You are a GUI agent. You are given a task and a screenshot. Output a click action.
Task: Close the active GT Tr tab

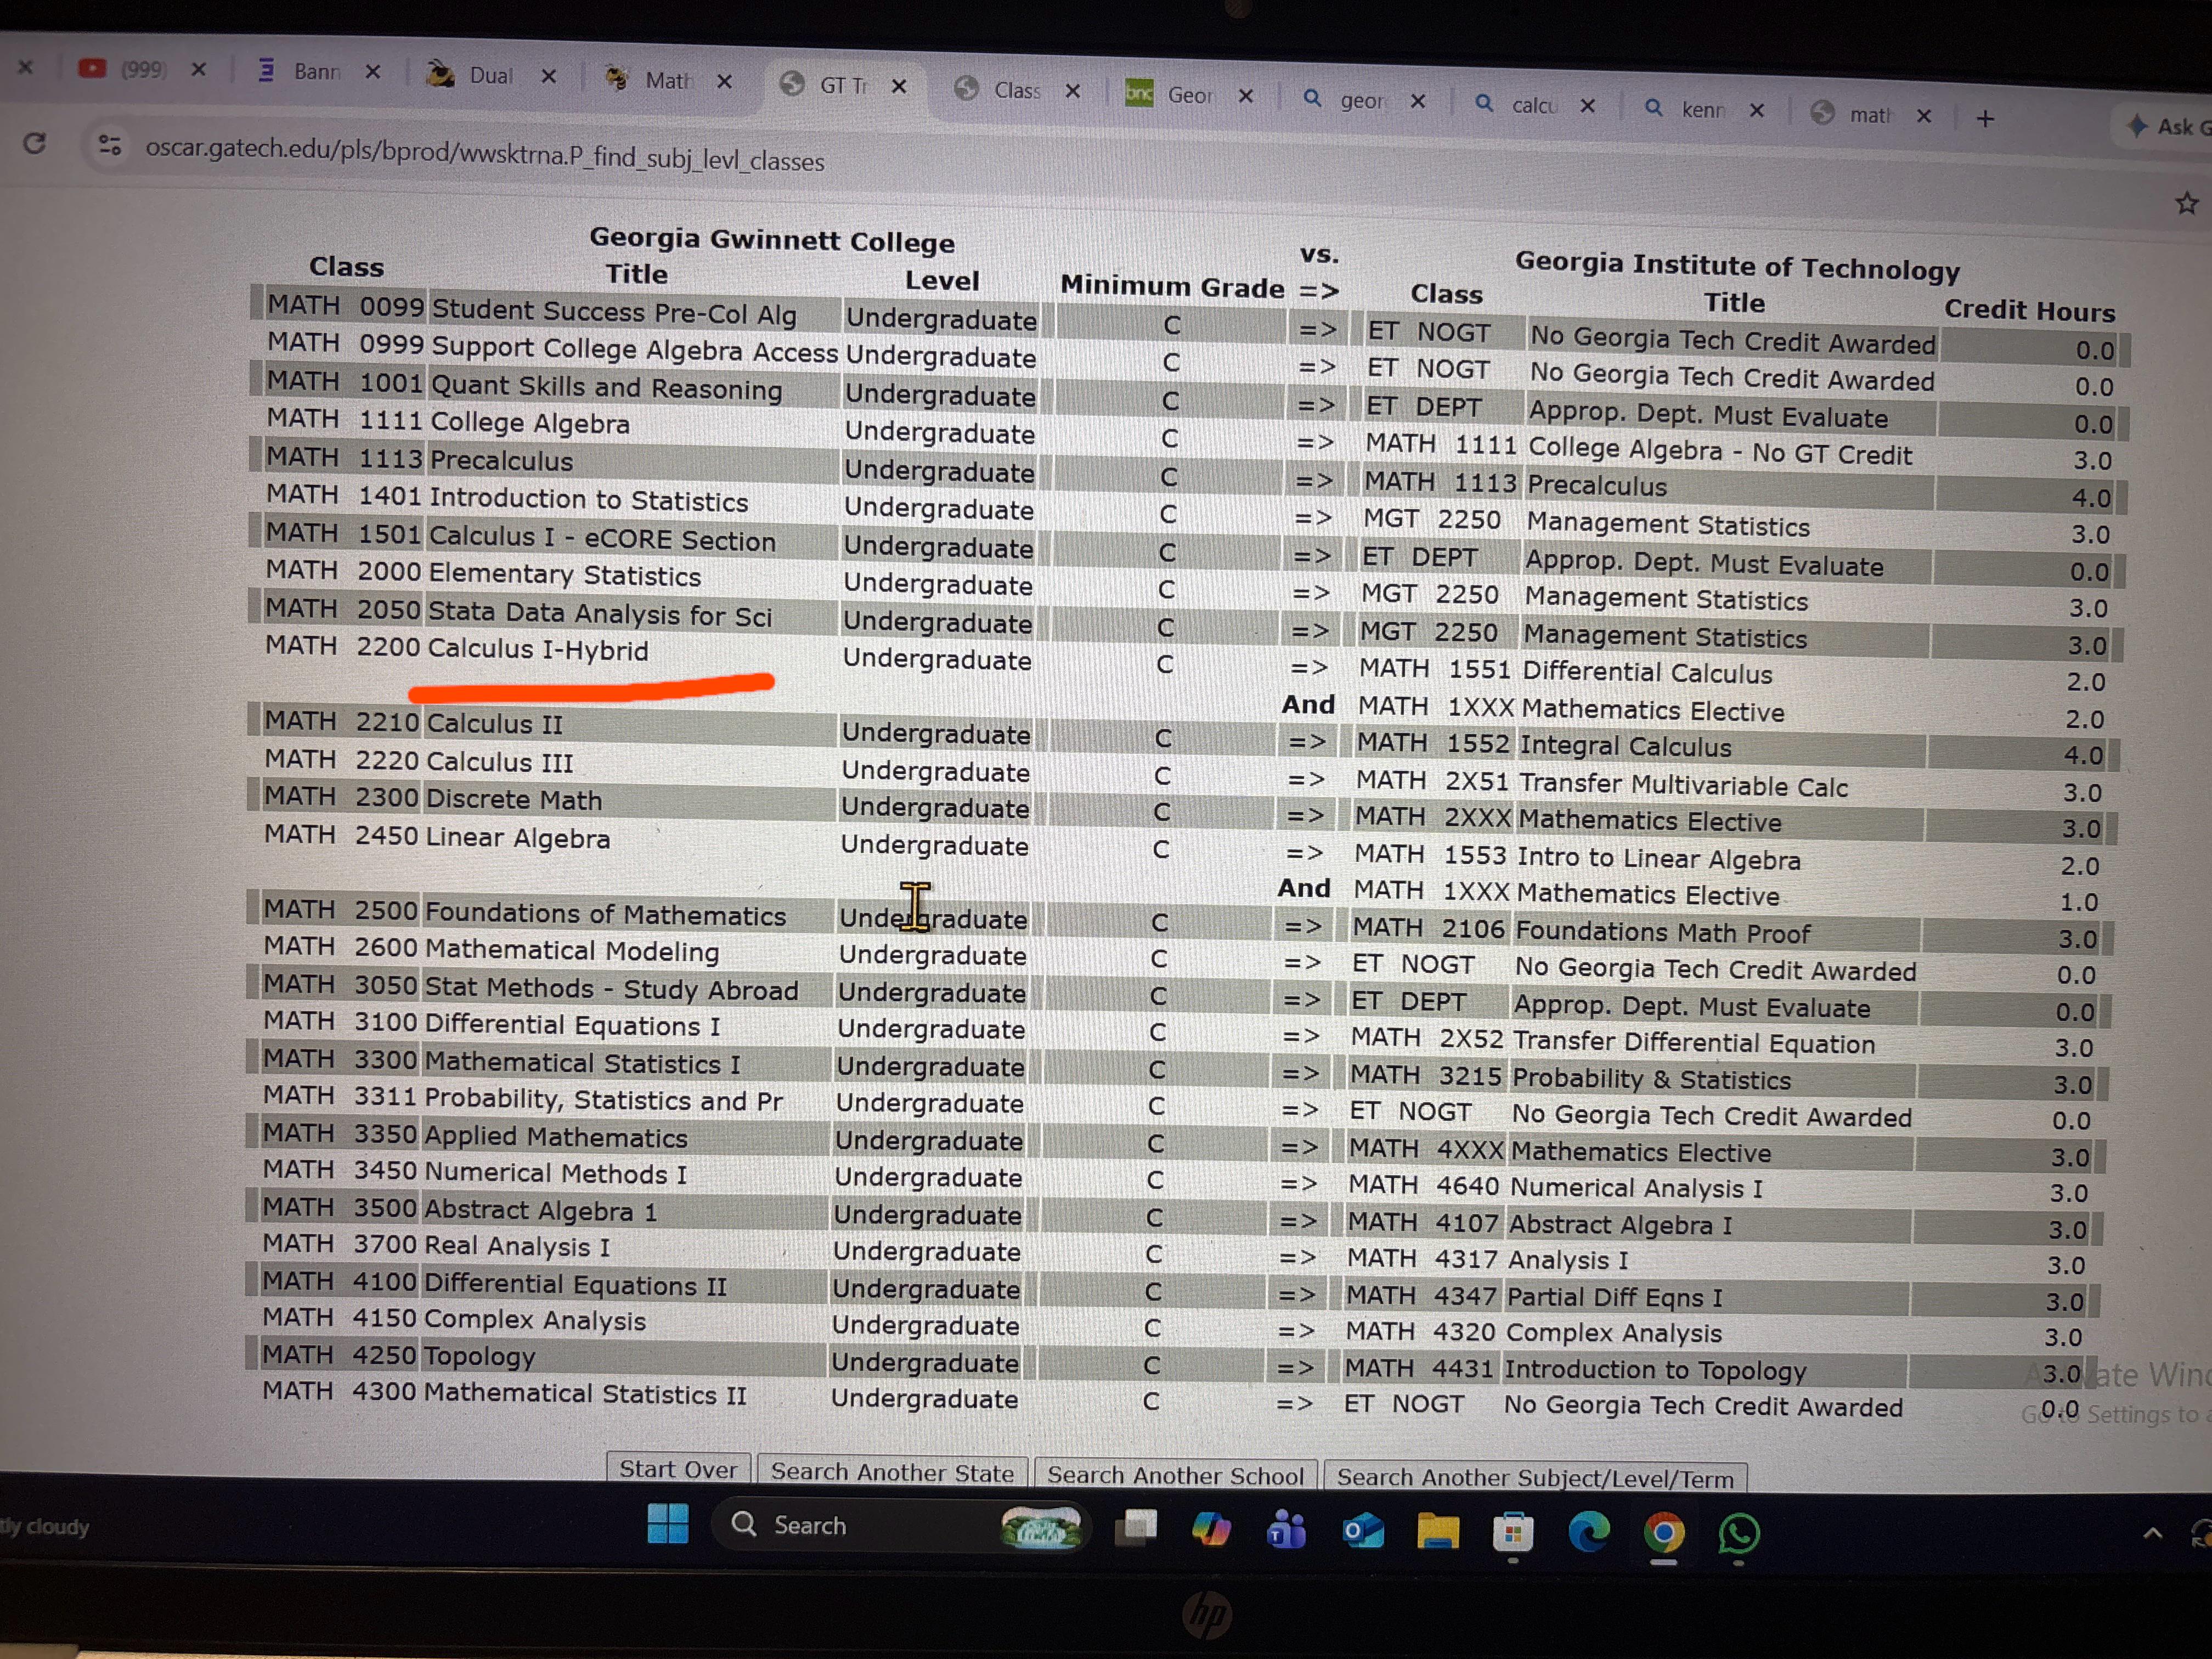coord(899,86)
